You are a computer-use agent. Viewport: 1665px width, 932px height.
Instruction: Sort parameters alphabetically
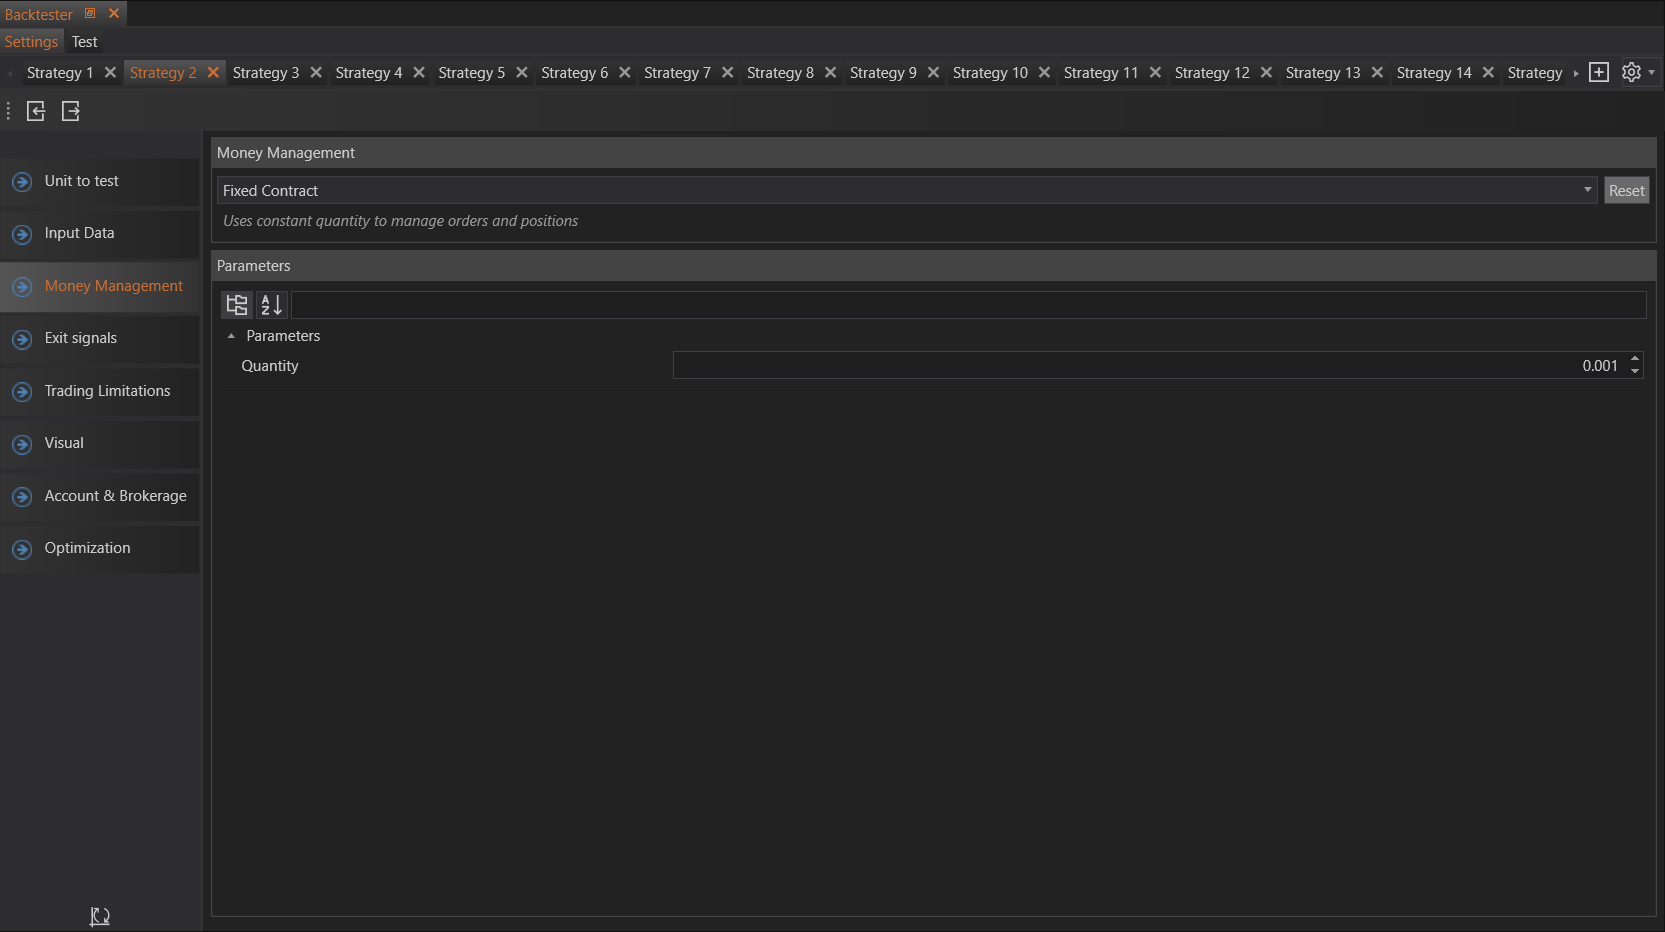click(271, 305)
